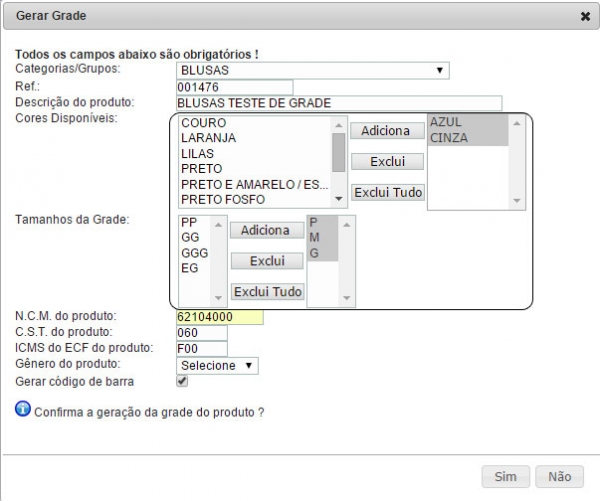The height and width of the screenshot is (501, 600).
Task: Select P in chosen sizes list
Action: [323, 222]
